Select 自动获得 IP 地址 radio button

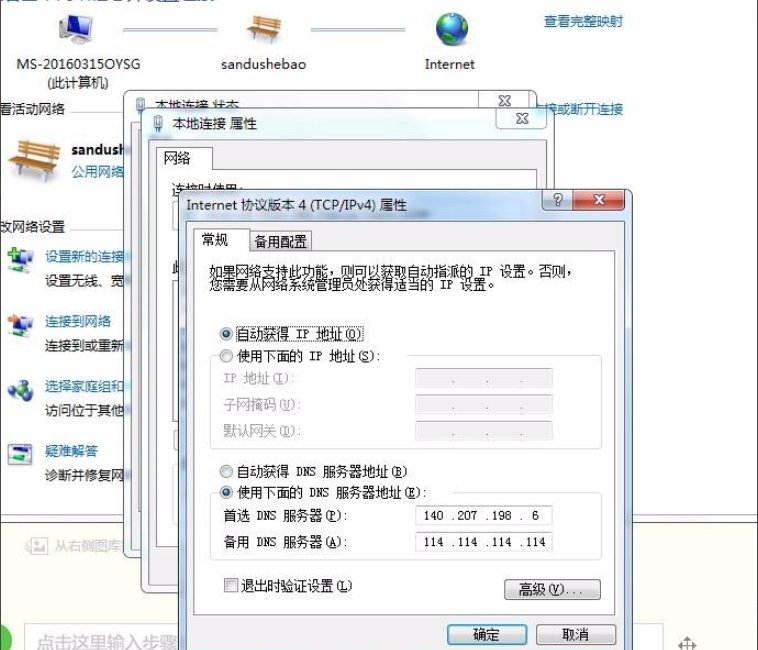226,334
